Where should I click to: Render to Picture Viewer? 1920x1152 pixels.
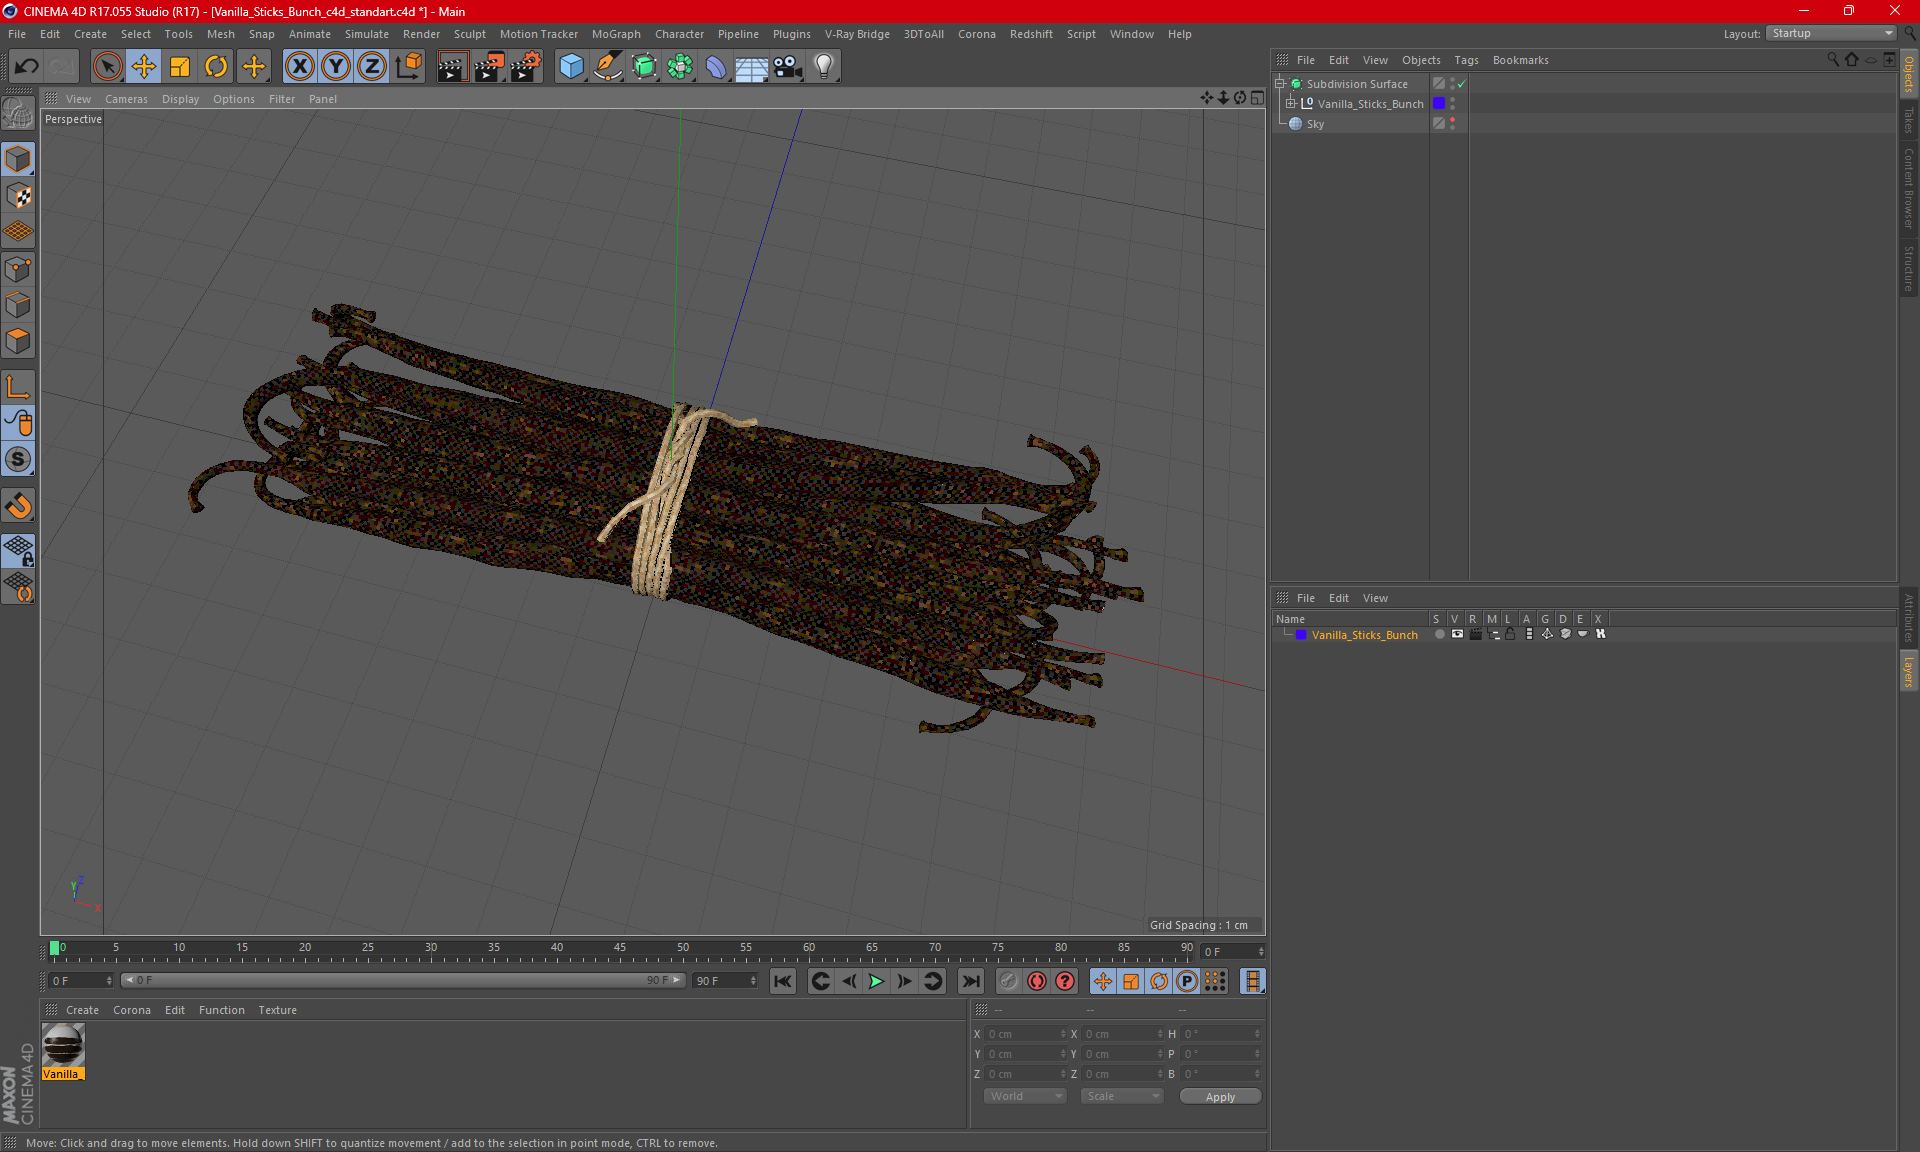(489, 67)
